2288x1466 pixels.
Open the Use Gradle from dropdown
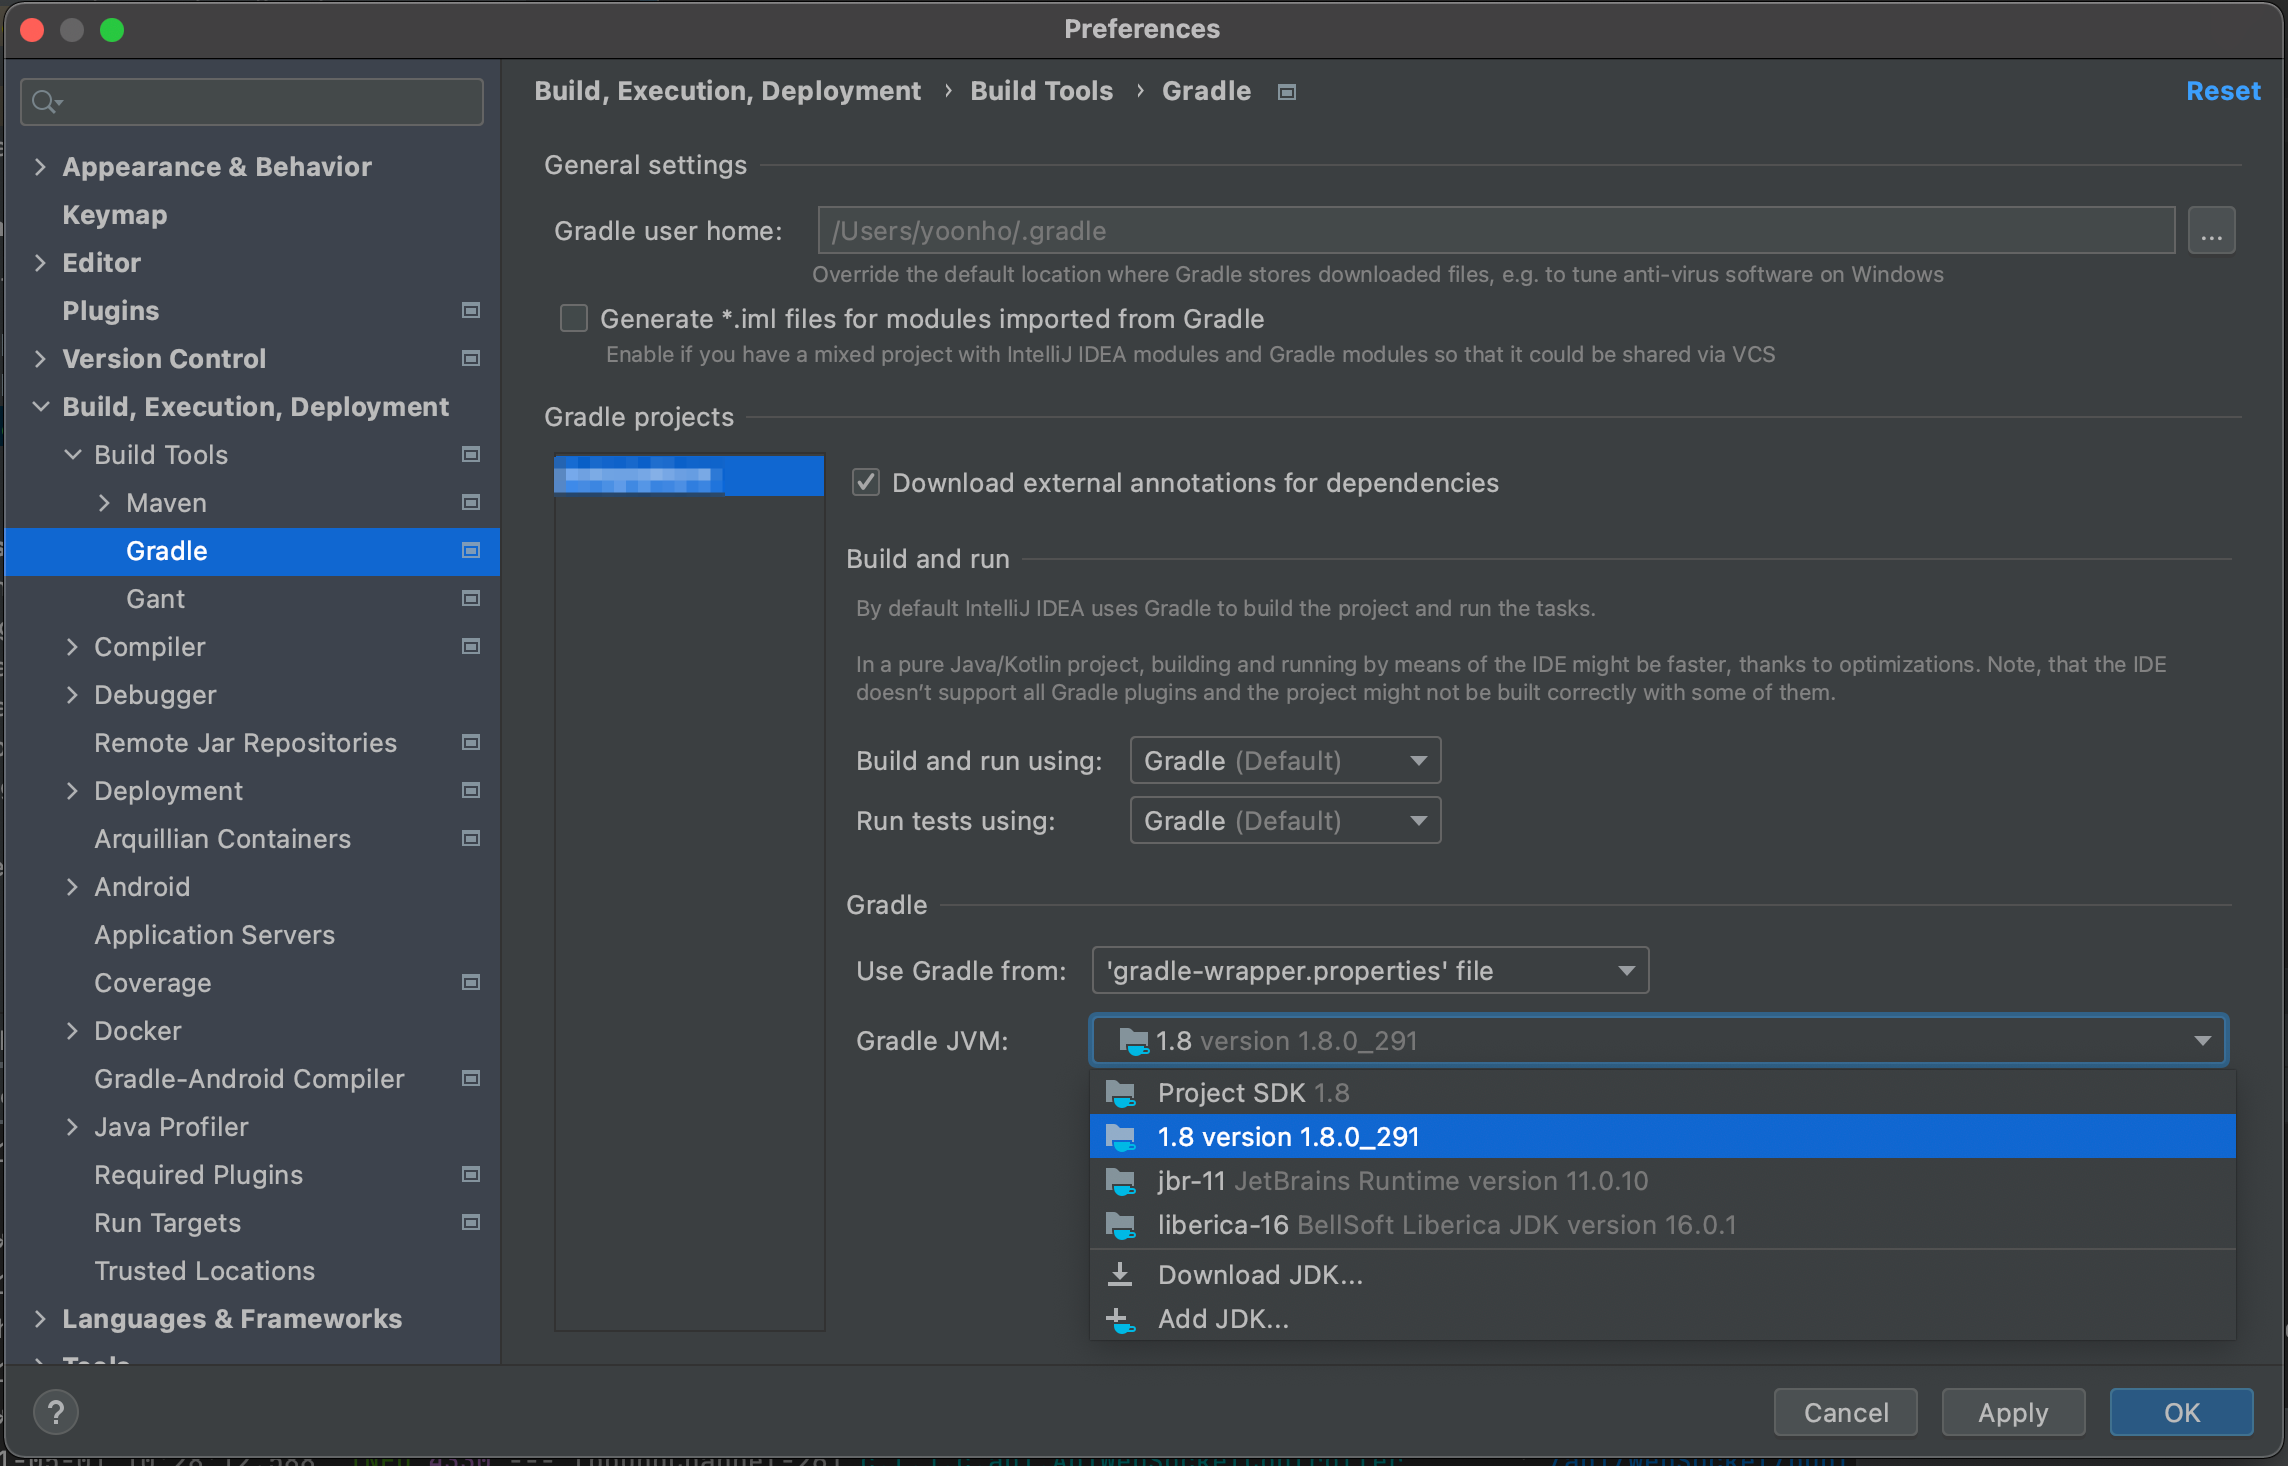point(1369,971)
